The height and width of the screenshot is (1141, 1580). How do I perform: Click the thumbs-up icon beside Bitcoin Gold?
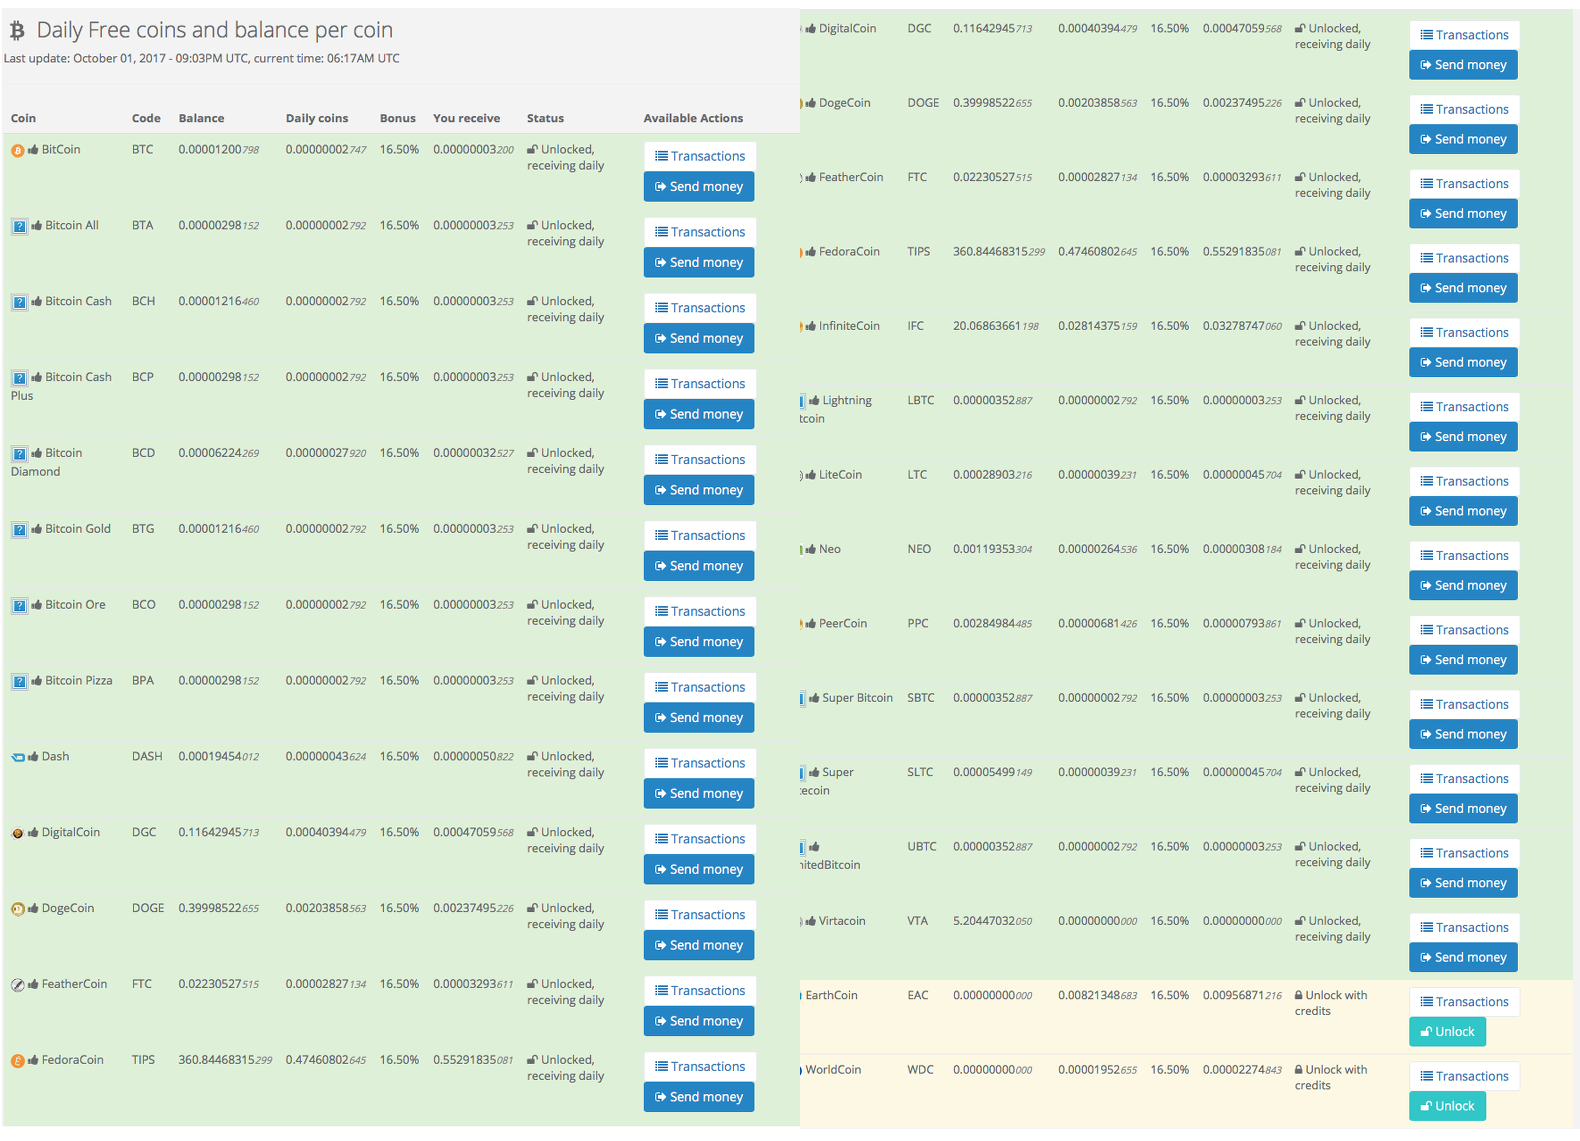pos(36,529)
